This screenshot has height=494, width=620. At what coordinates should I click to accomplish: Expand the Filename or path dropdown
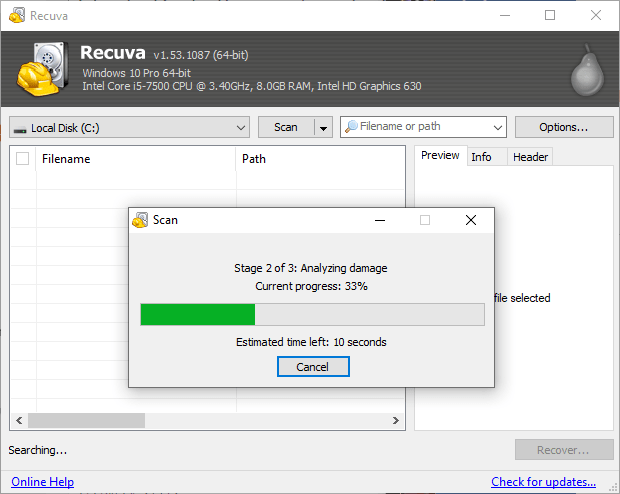coord(497,127)
